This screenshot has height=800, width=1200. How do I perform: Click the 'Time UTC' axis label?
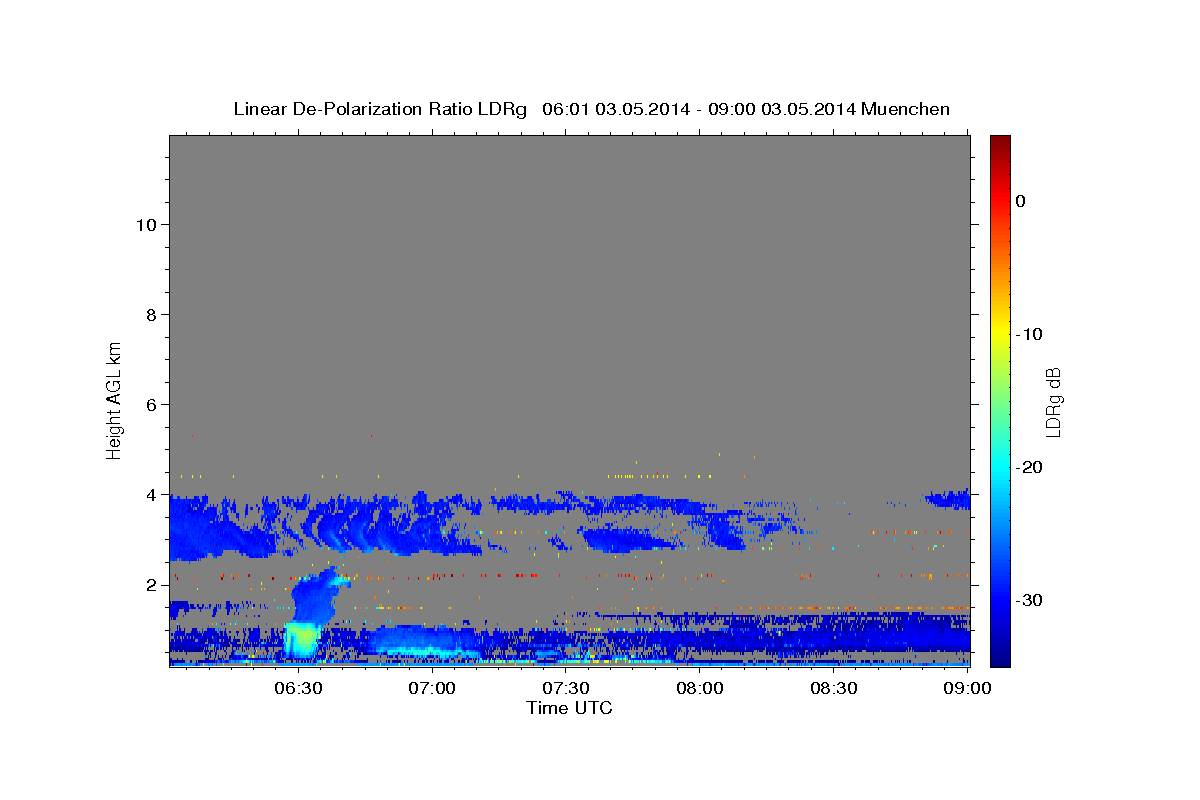click(569, 708)
